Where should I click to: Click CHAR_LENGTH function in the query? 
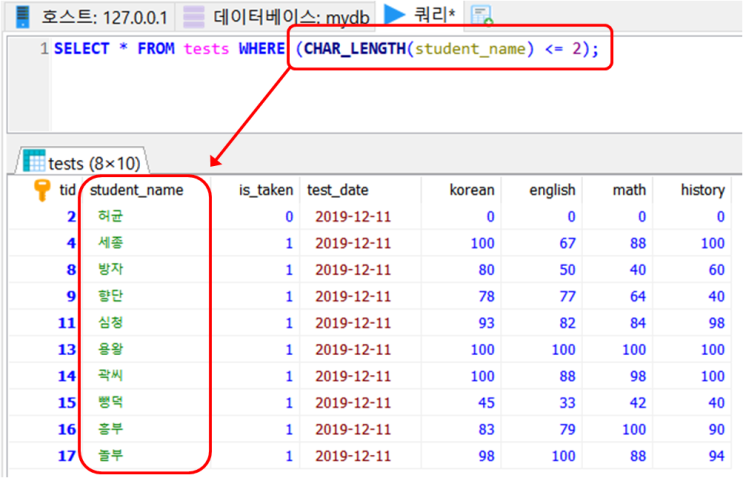pos(355,48)
